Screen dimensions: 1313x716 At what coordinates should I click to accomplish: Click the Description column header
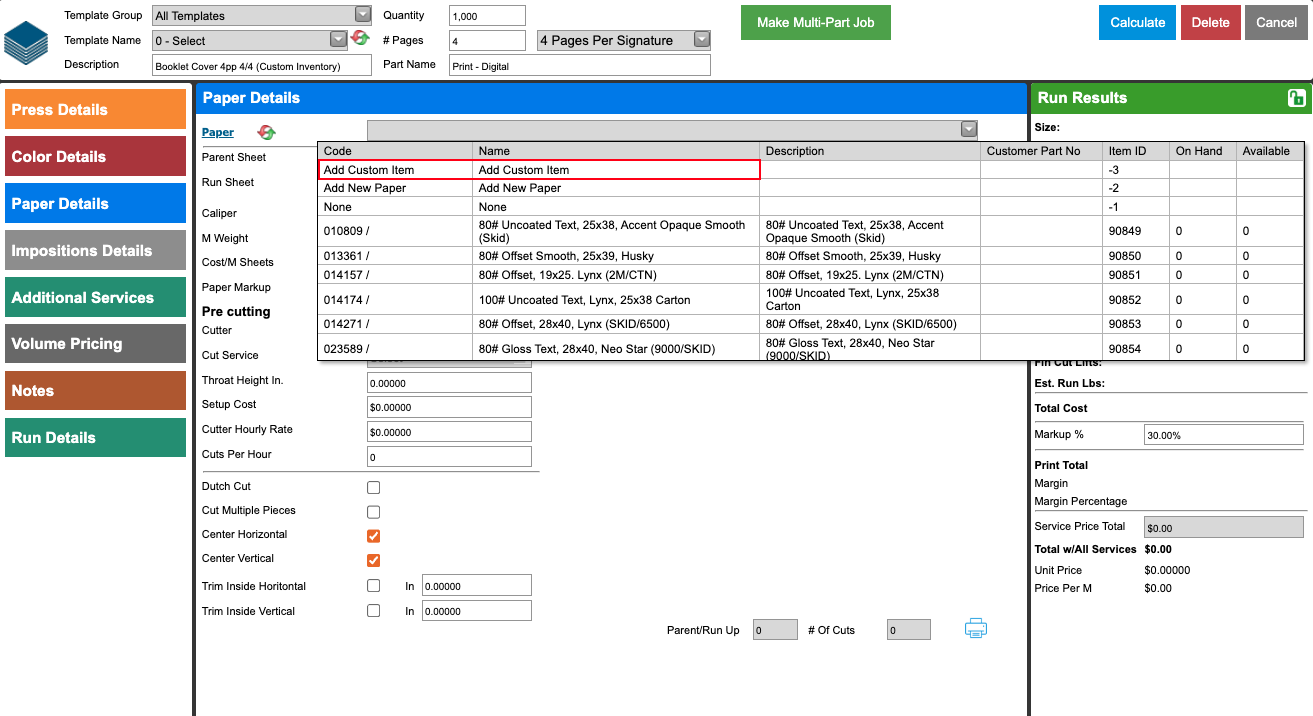(x=870, y=151)
